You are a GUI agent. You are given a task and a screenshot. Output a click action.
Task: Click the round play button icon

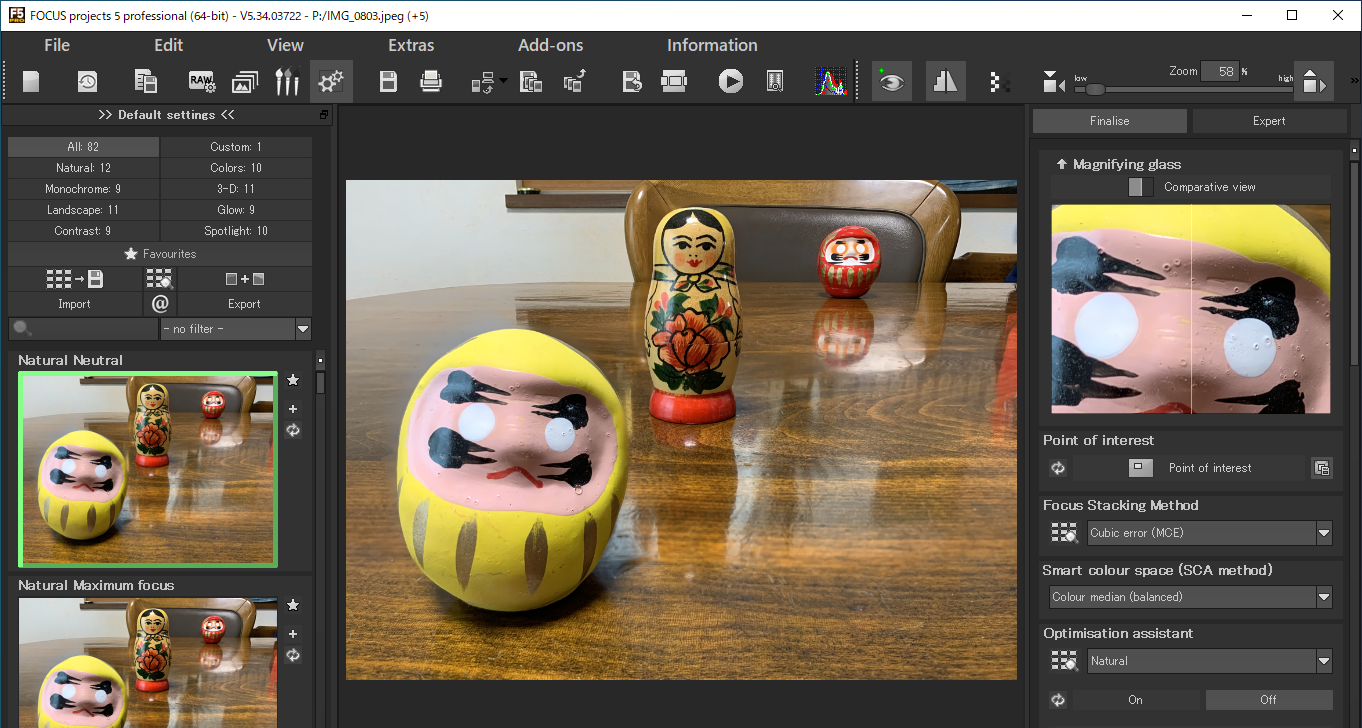[x=731, y=82]
